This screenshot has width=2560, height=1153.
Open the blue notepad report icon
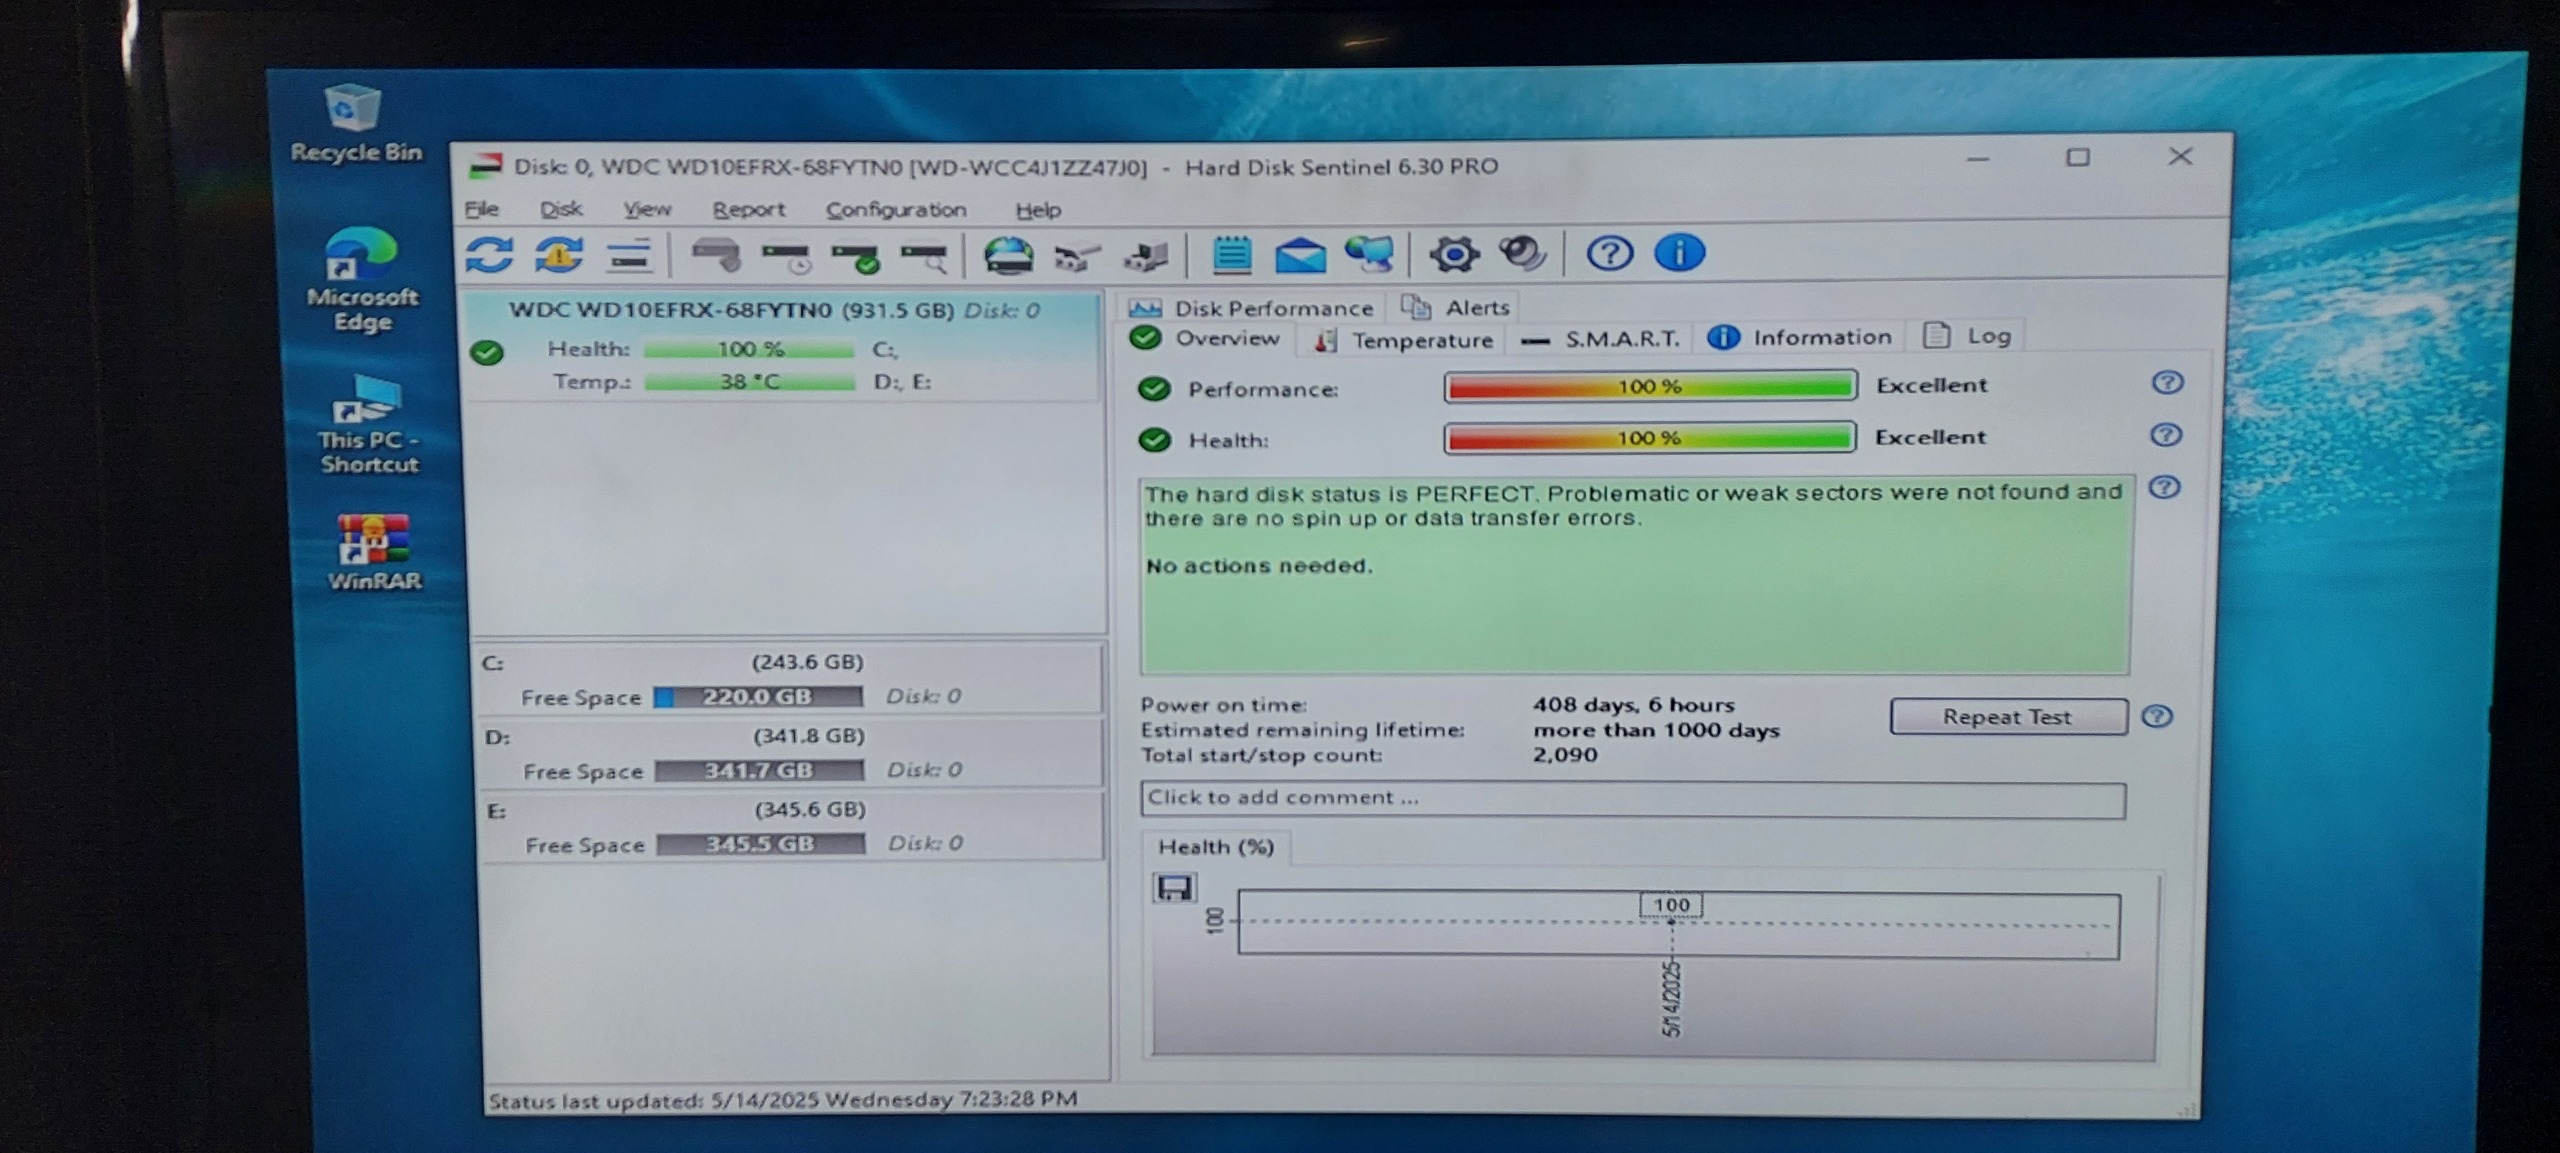click(1231, 255)
